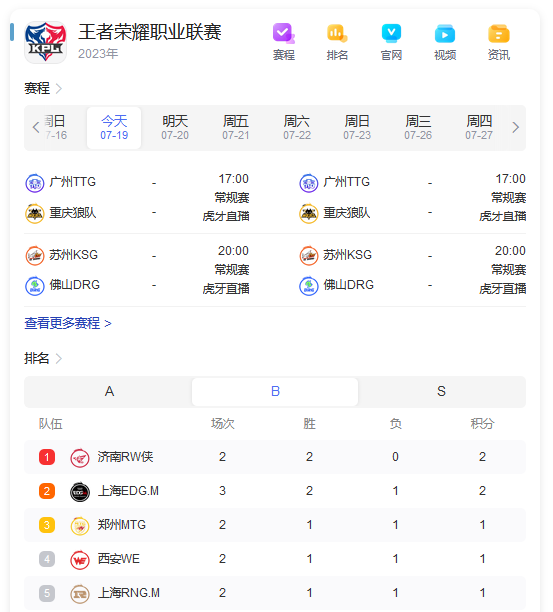The height and width of the screenshot is (612, 553).
Task: Expand the 排名 section header chevron
Action: (59, 358)
